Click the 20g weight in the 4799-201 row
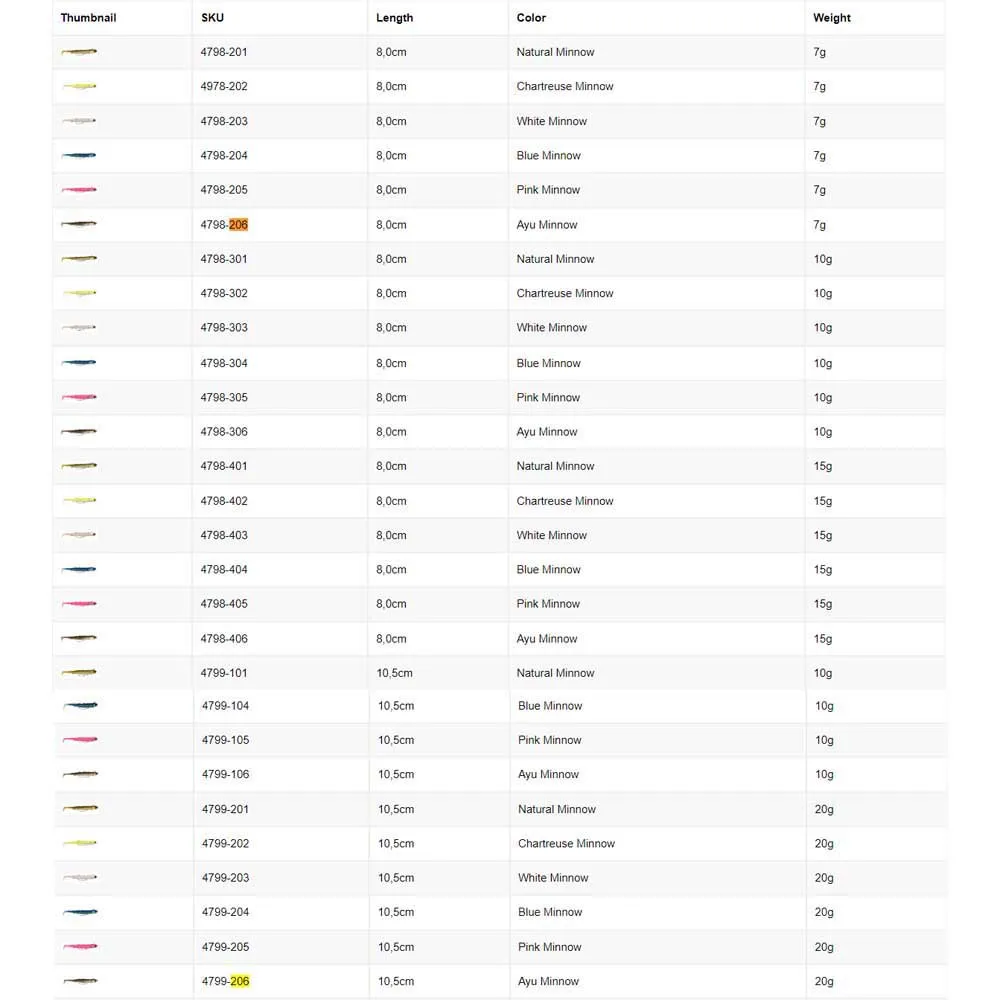This screenshot has width=1000, height=1000. tap(824, 810)
